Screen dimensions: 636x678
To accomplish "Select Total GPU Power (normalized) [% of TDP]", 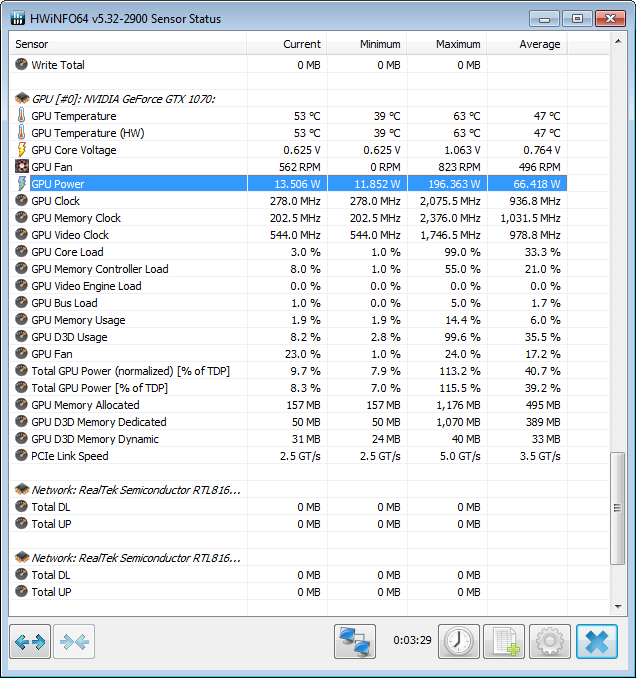I will tap(130, 371).
